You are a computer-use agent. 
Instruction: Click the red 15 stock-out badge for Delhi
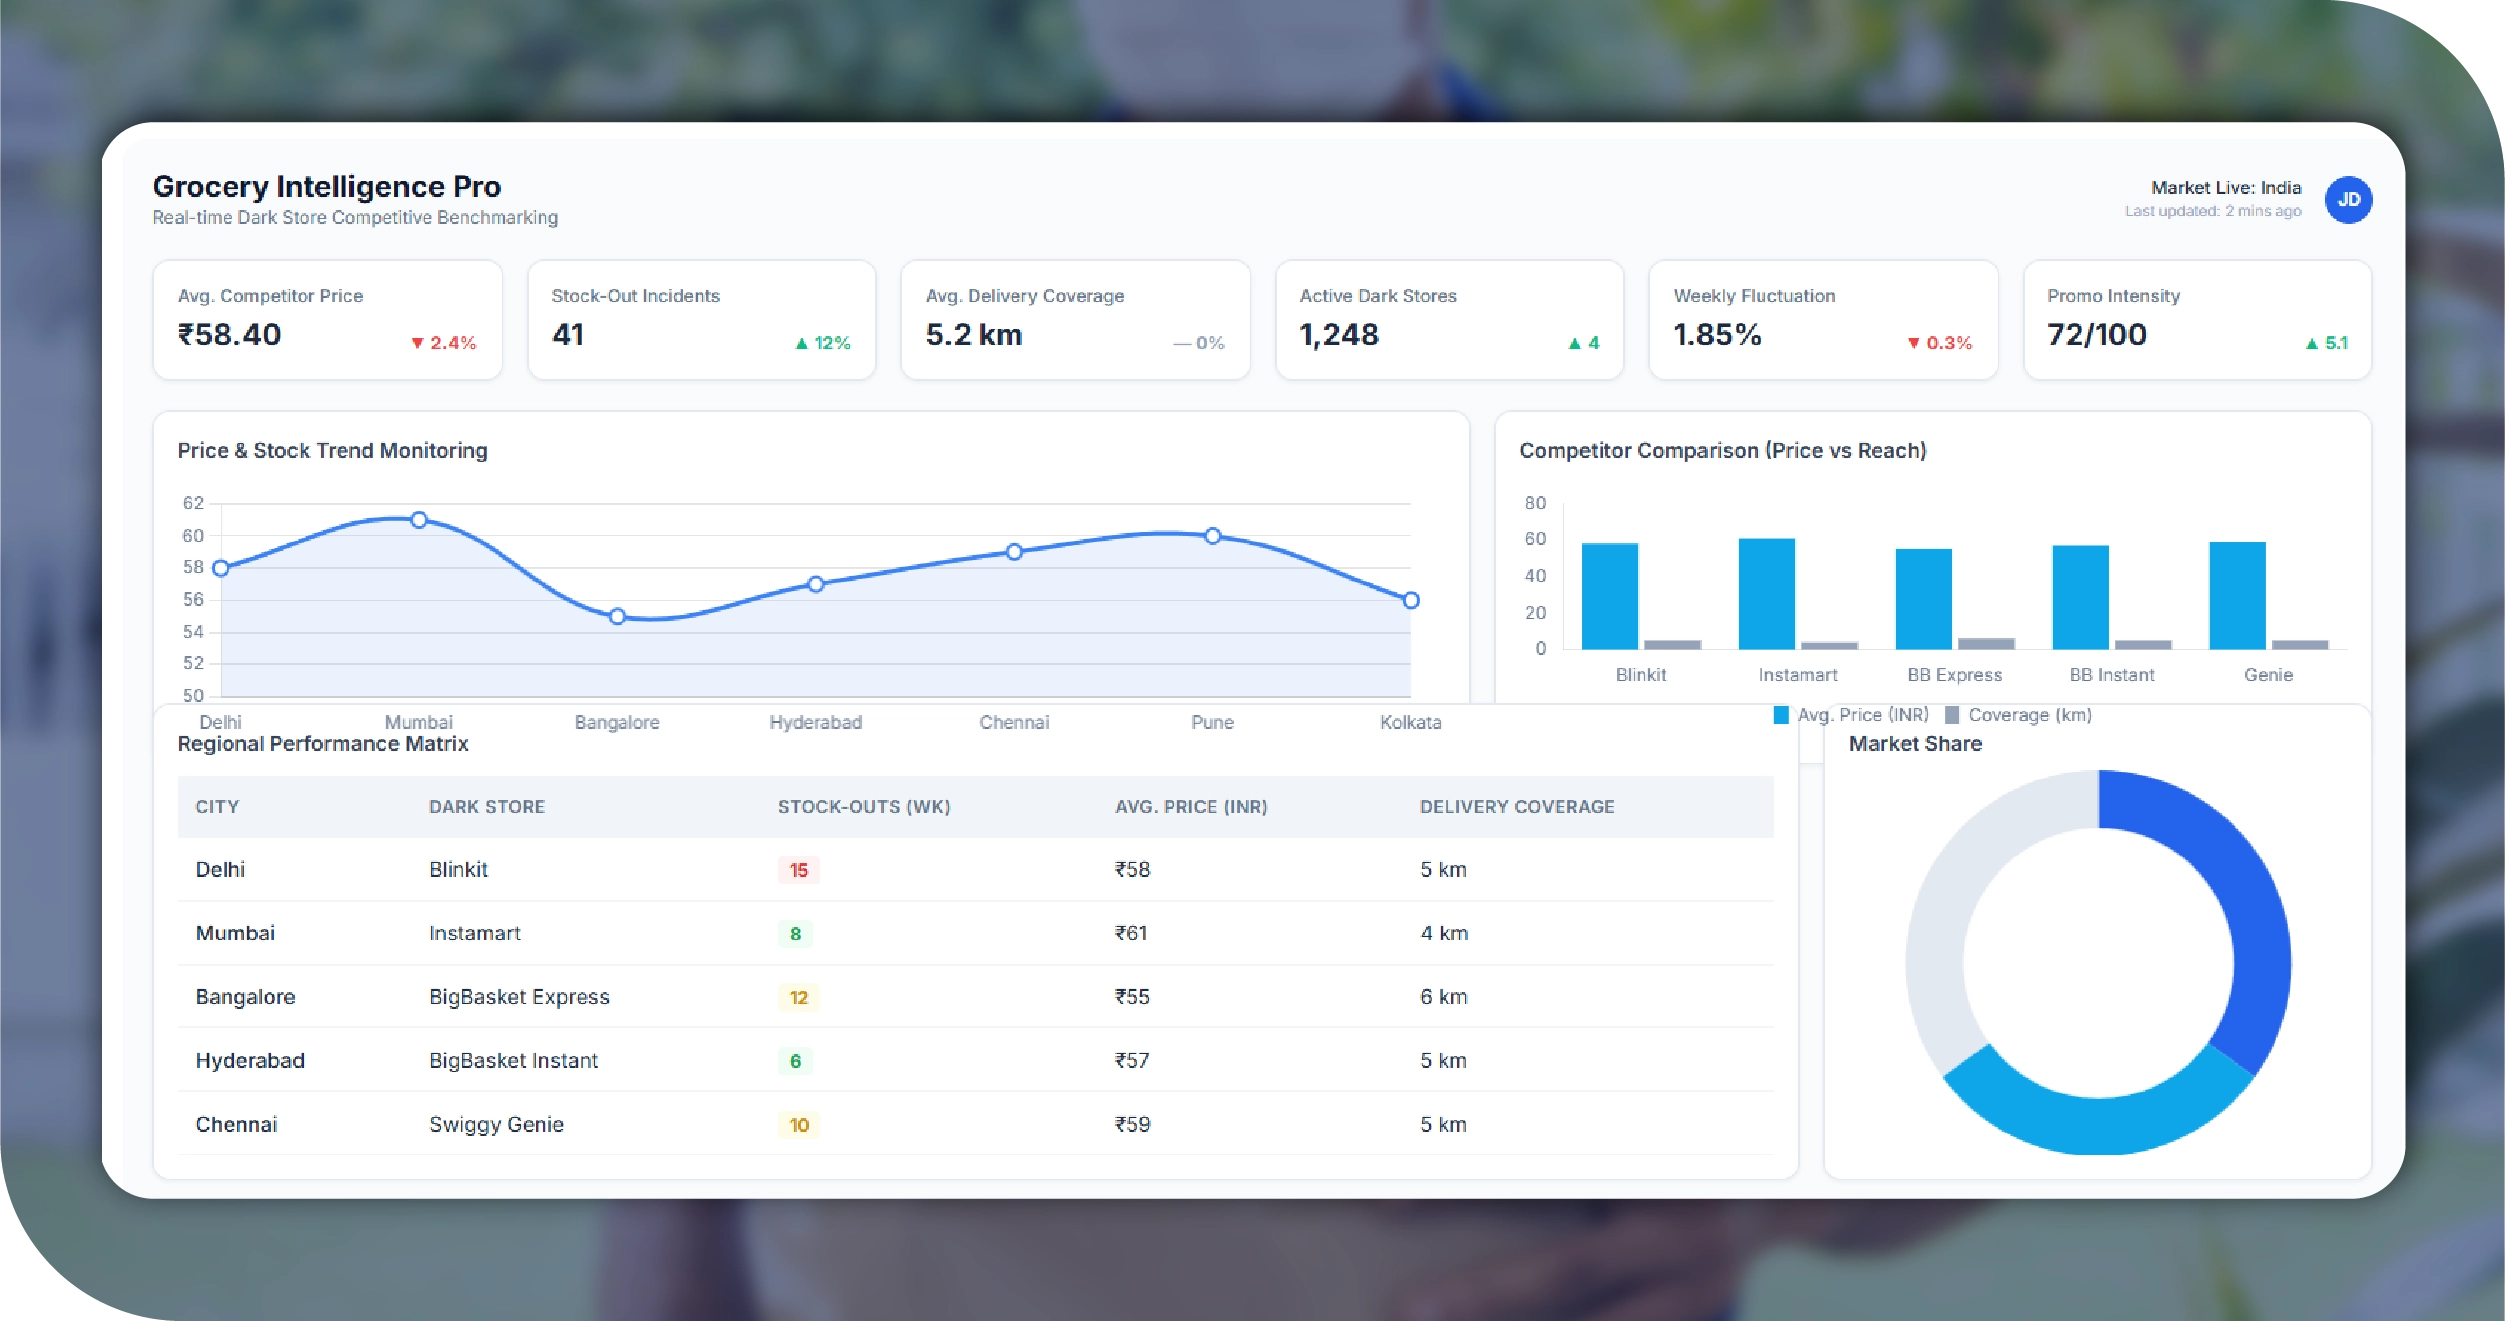coord(798,870)
